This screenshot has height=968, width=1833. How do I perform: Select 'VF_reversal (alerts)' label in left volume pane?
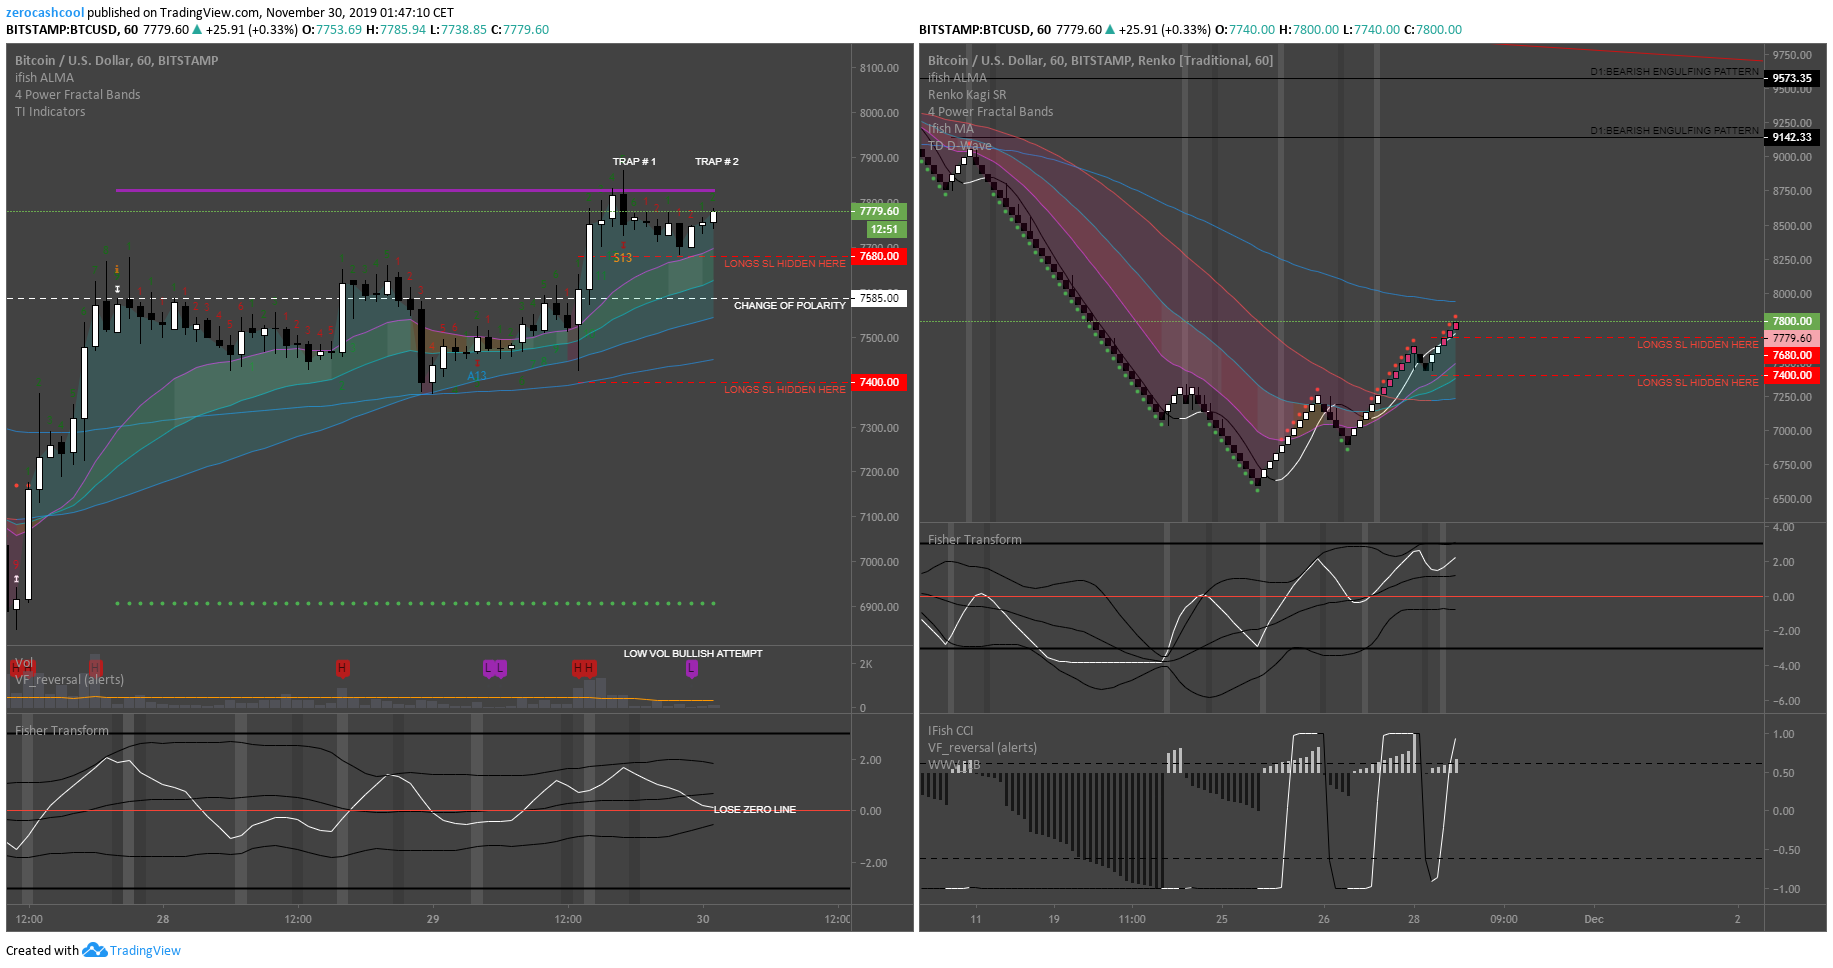point(69,679)
